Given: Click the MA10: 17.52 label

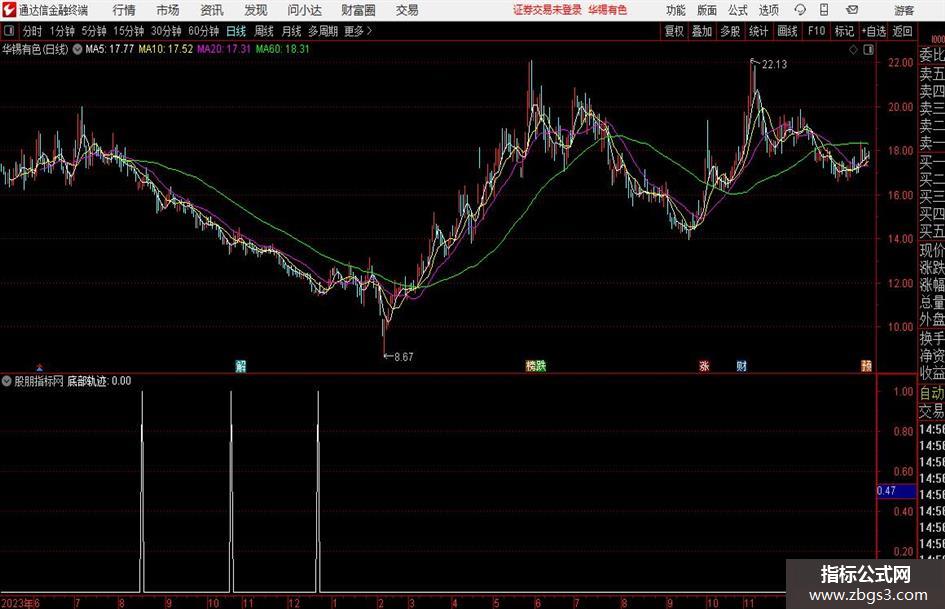Looking at the screenshot, I should coord(166,49).
